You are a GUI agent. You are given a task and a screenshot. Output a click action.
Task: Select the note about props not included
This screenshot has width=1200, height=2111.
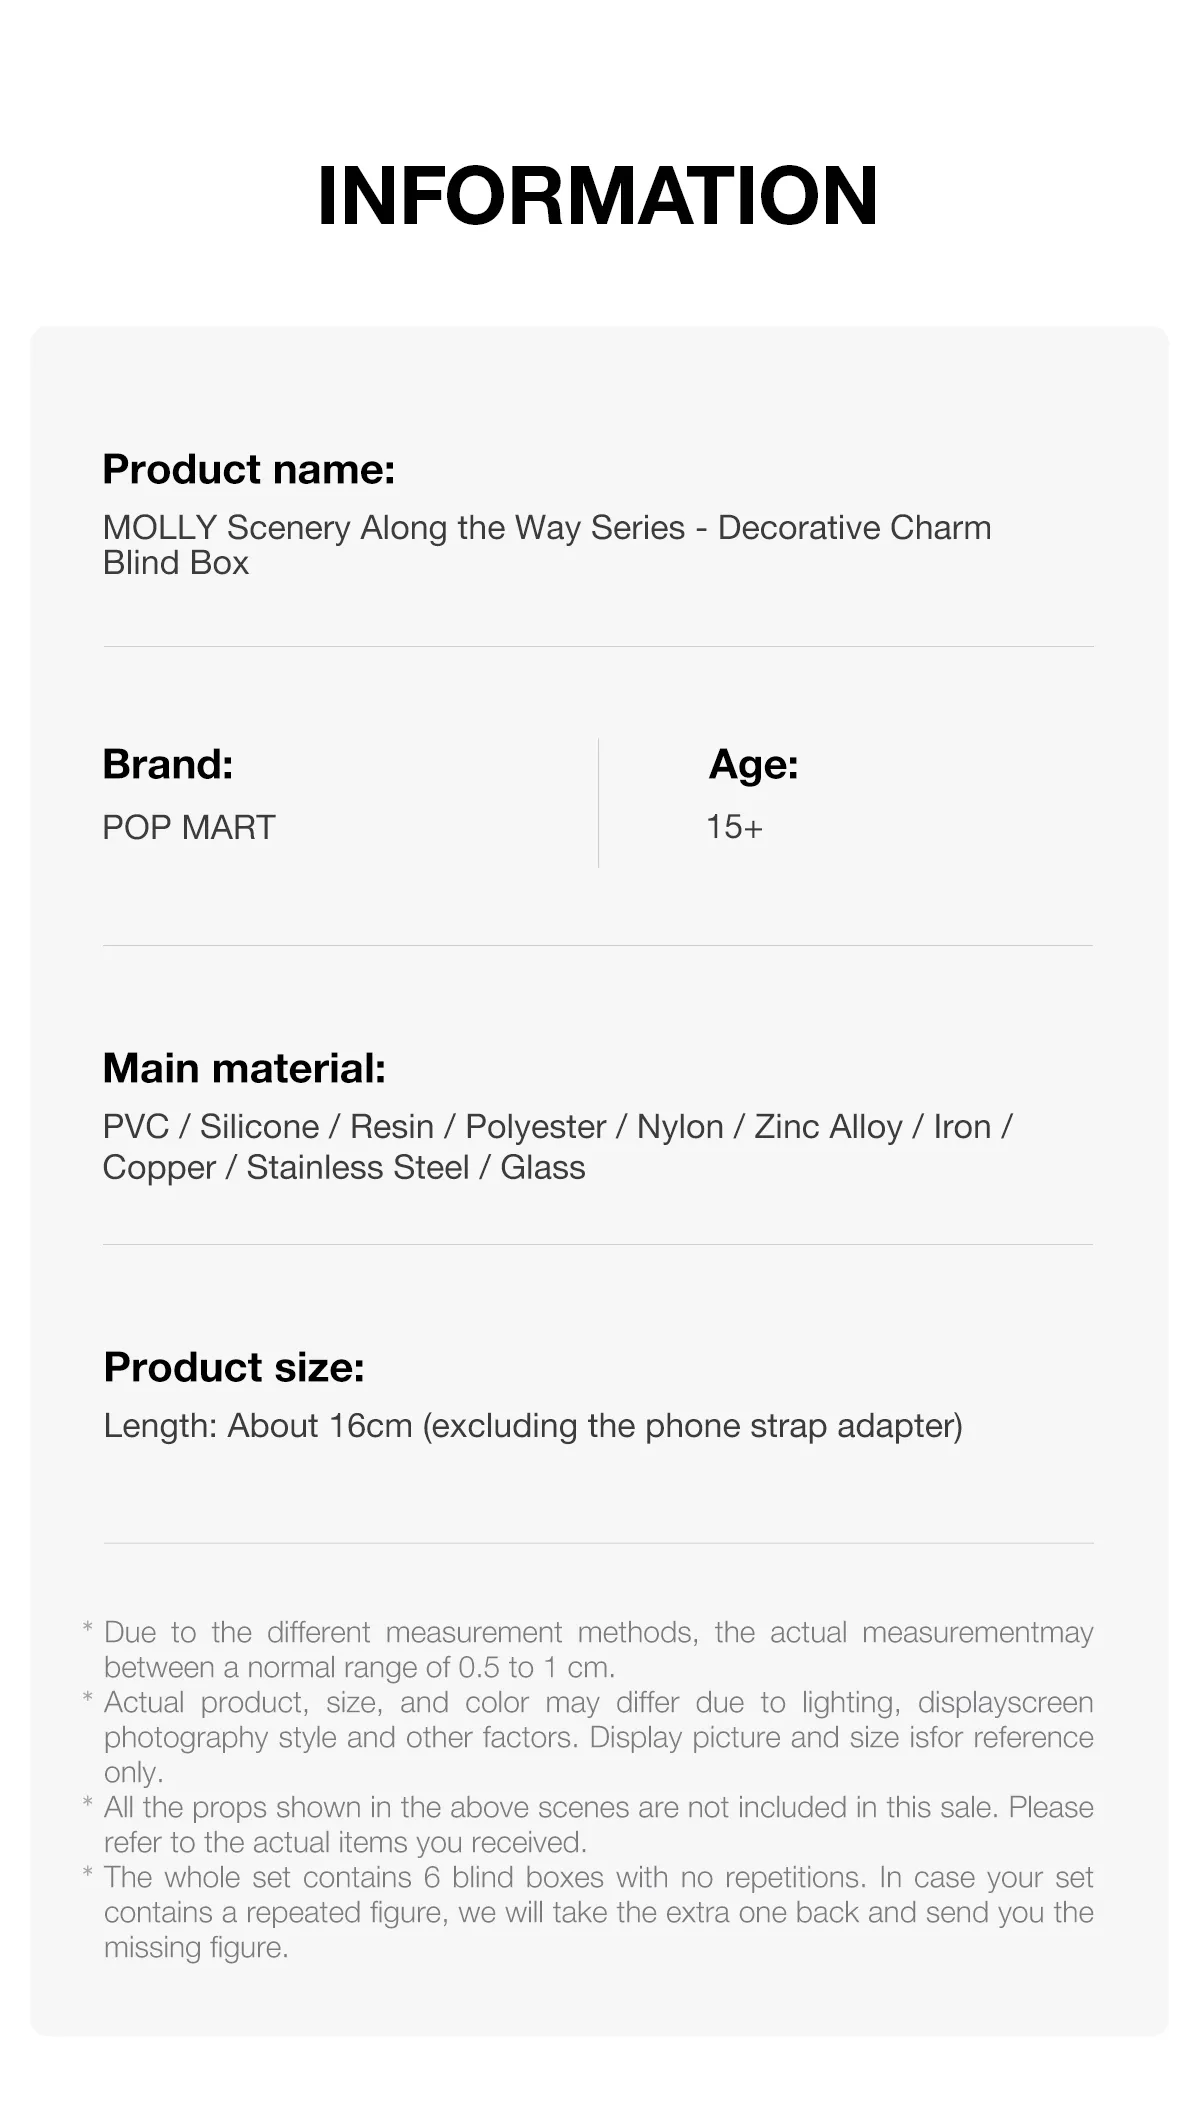coord(598,1807)
